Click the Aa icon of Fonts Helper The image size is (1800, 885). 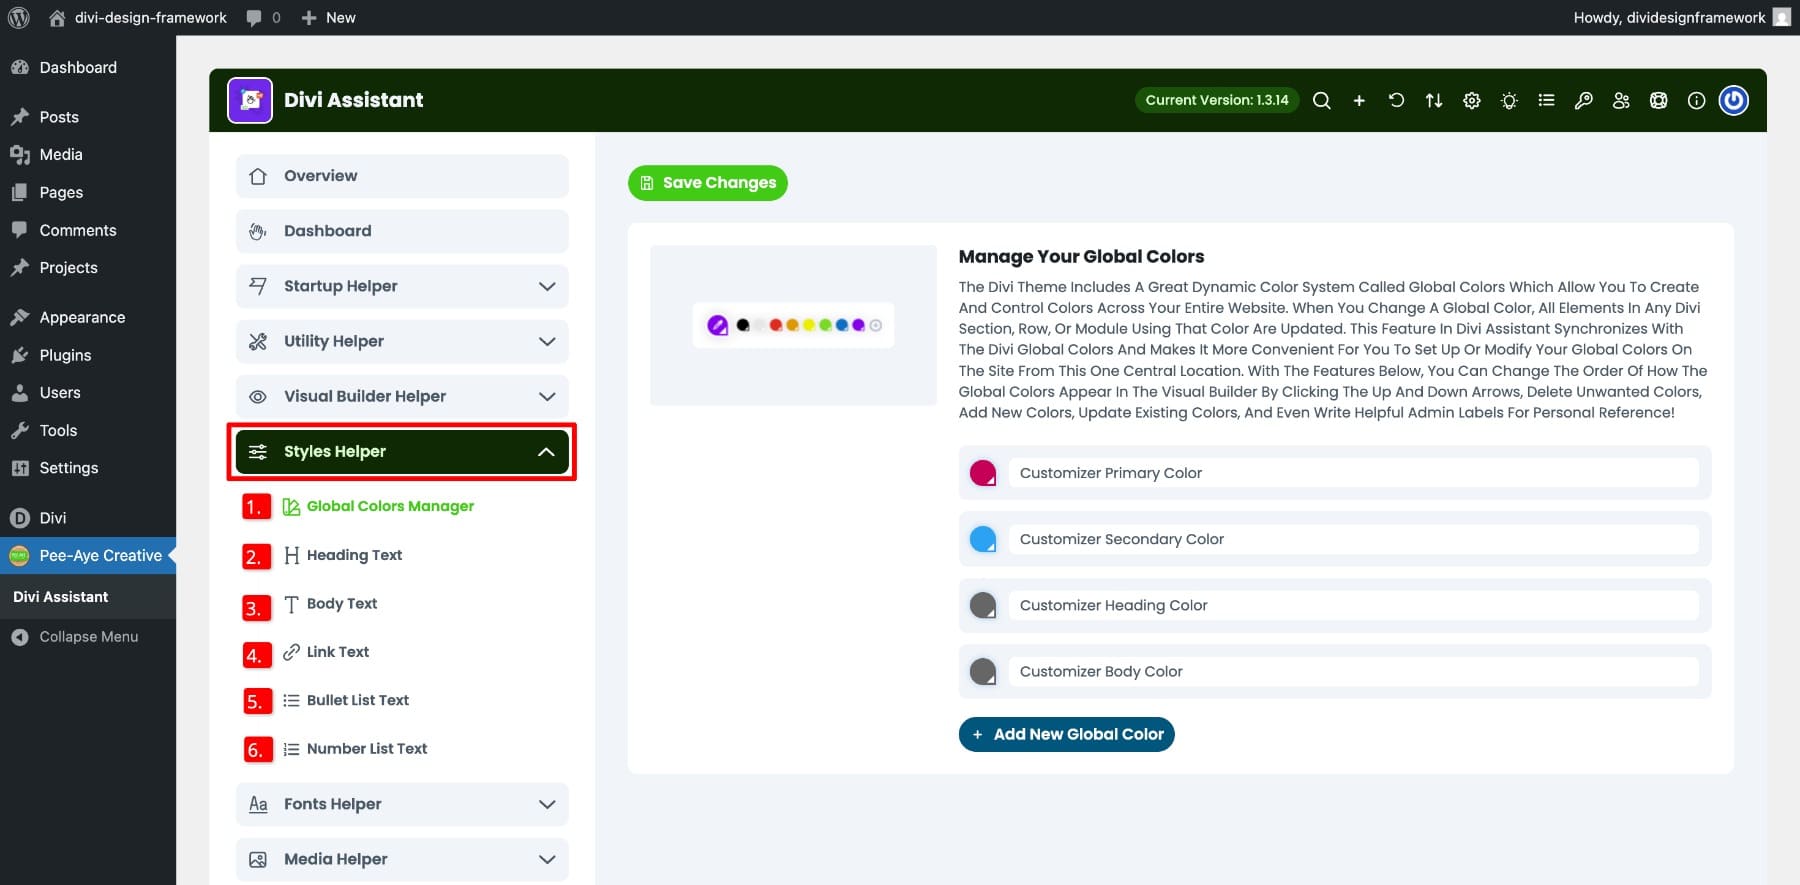point(258,804)
